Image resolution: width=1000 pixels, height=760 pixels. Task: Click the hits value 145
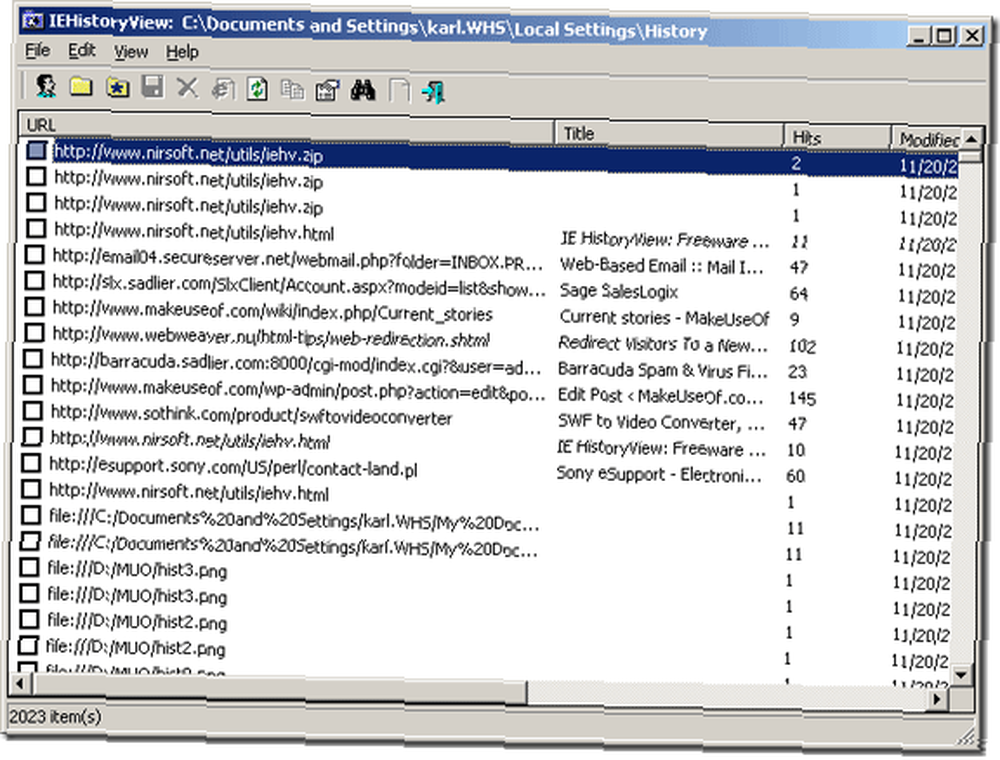(802, 398)
